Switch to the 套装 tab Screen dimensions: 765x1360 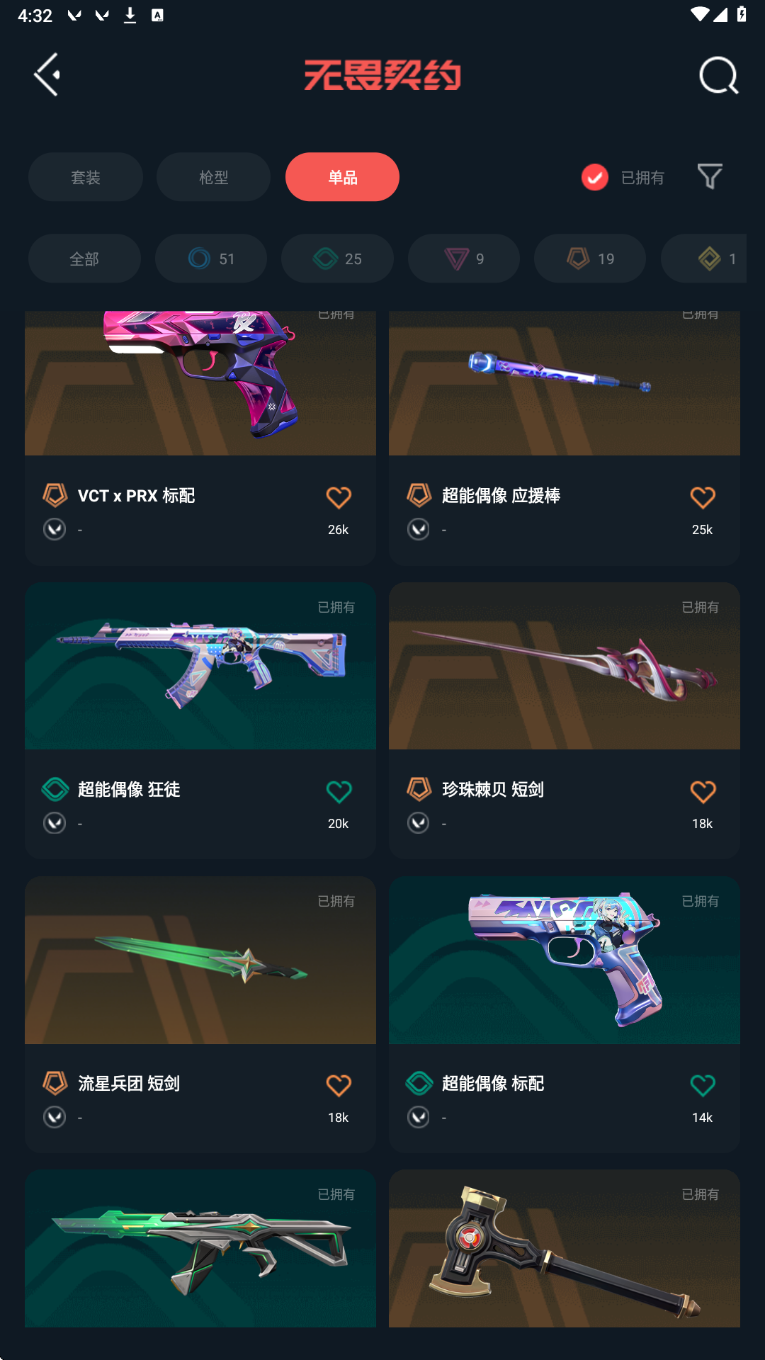pyautogui.click(x=85, y=177)
